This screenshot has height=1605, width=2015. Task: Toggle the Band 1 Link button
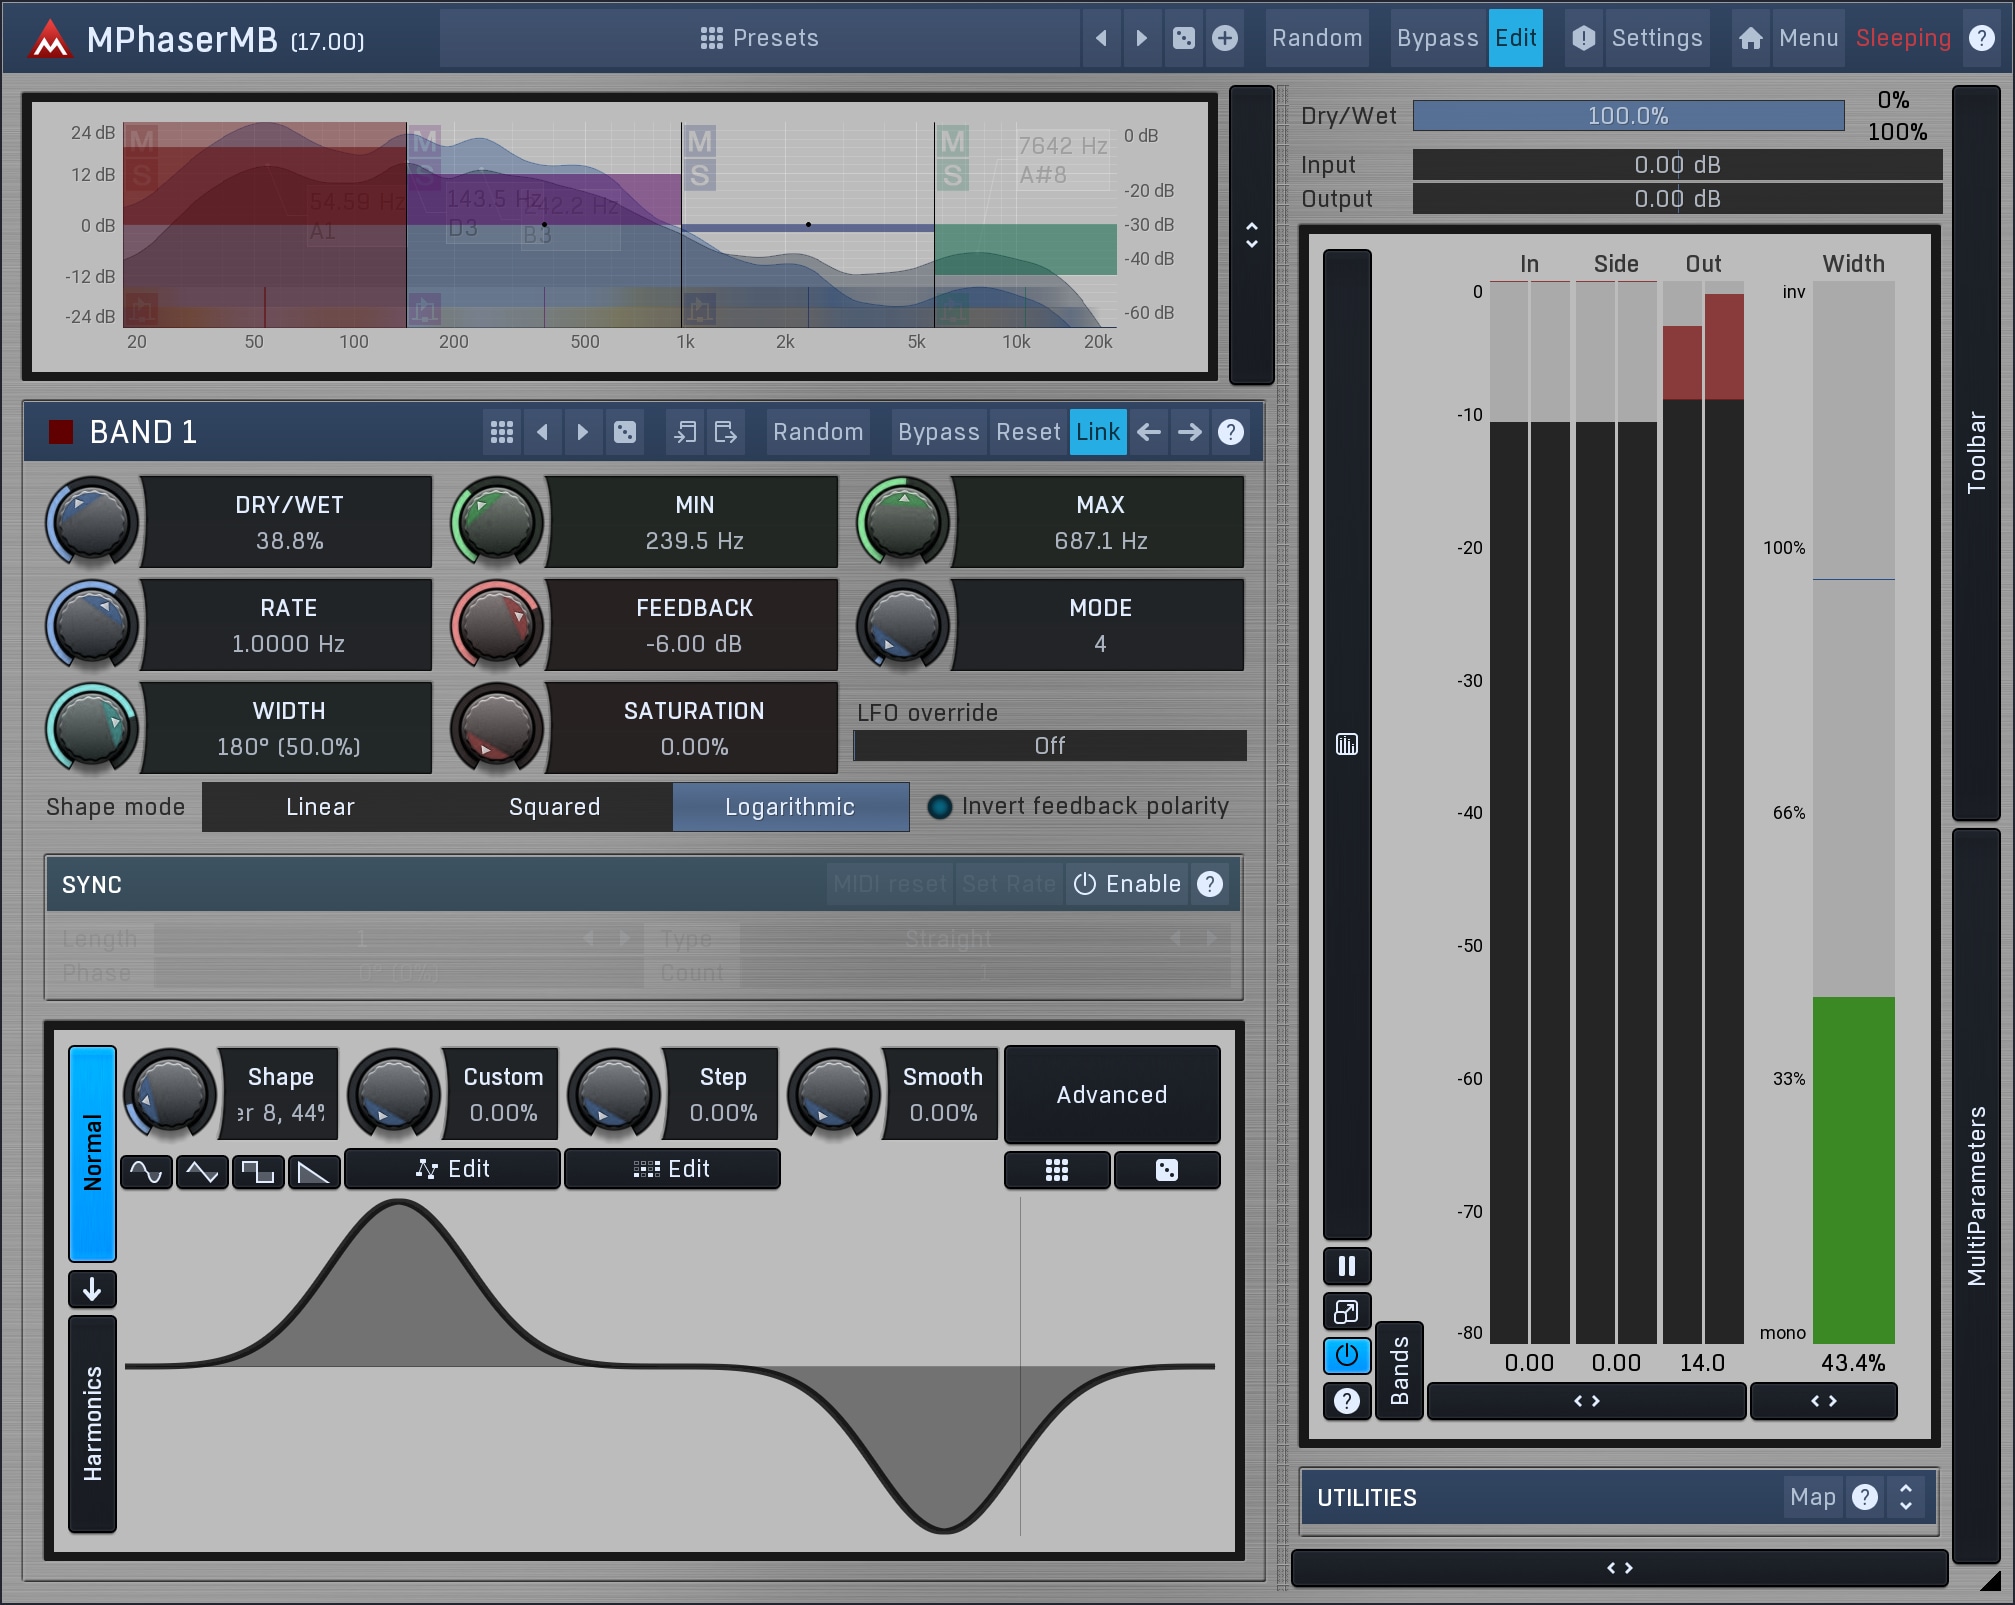tap(1097, 432)
